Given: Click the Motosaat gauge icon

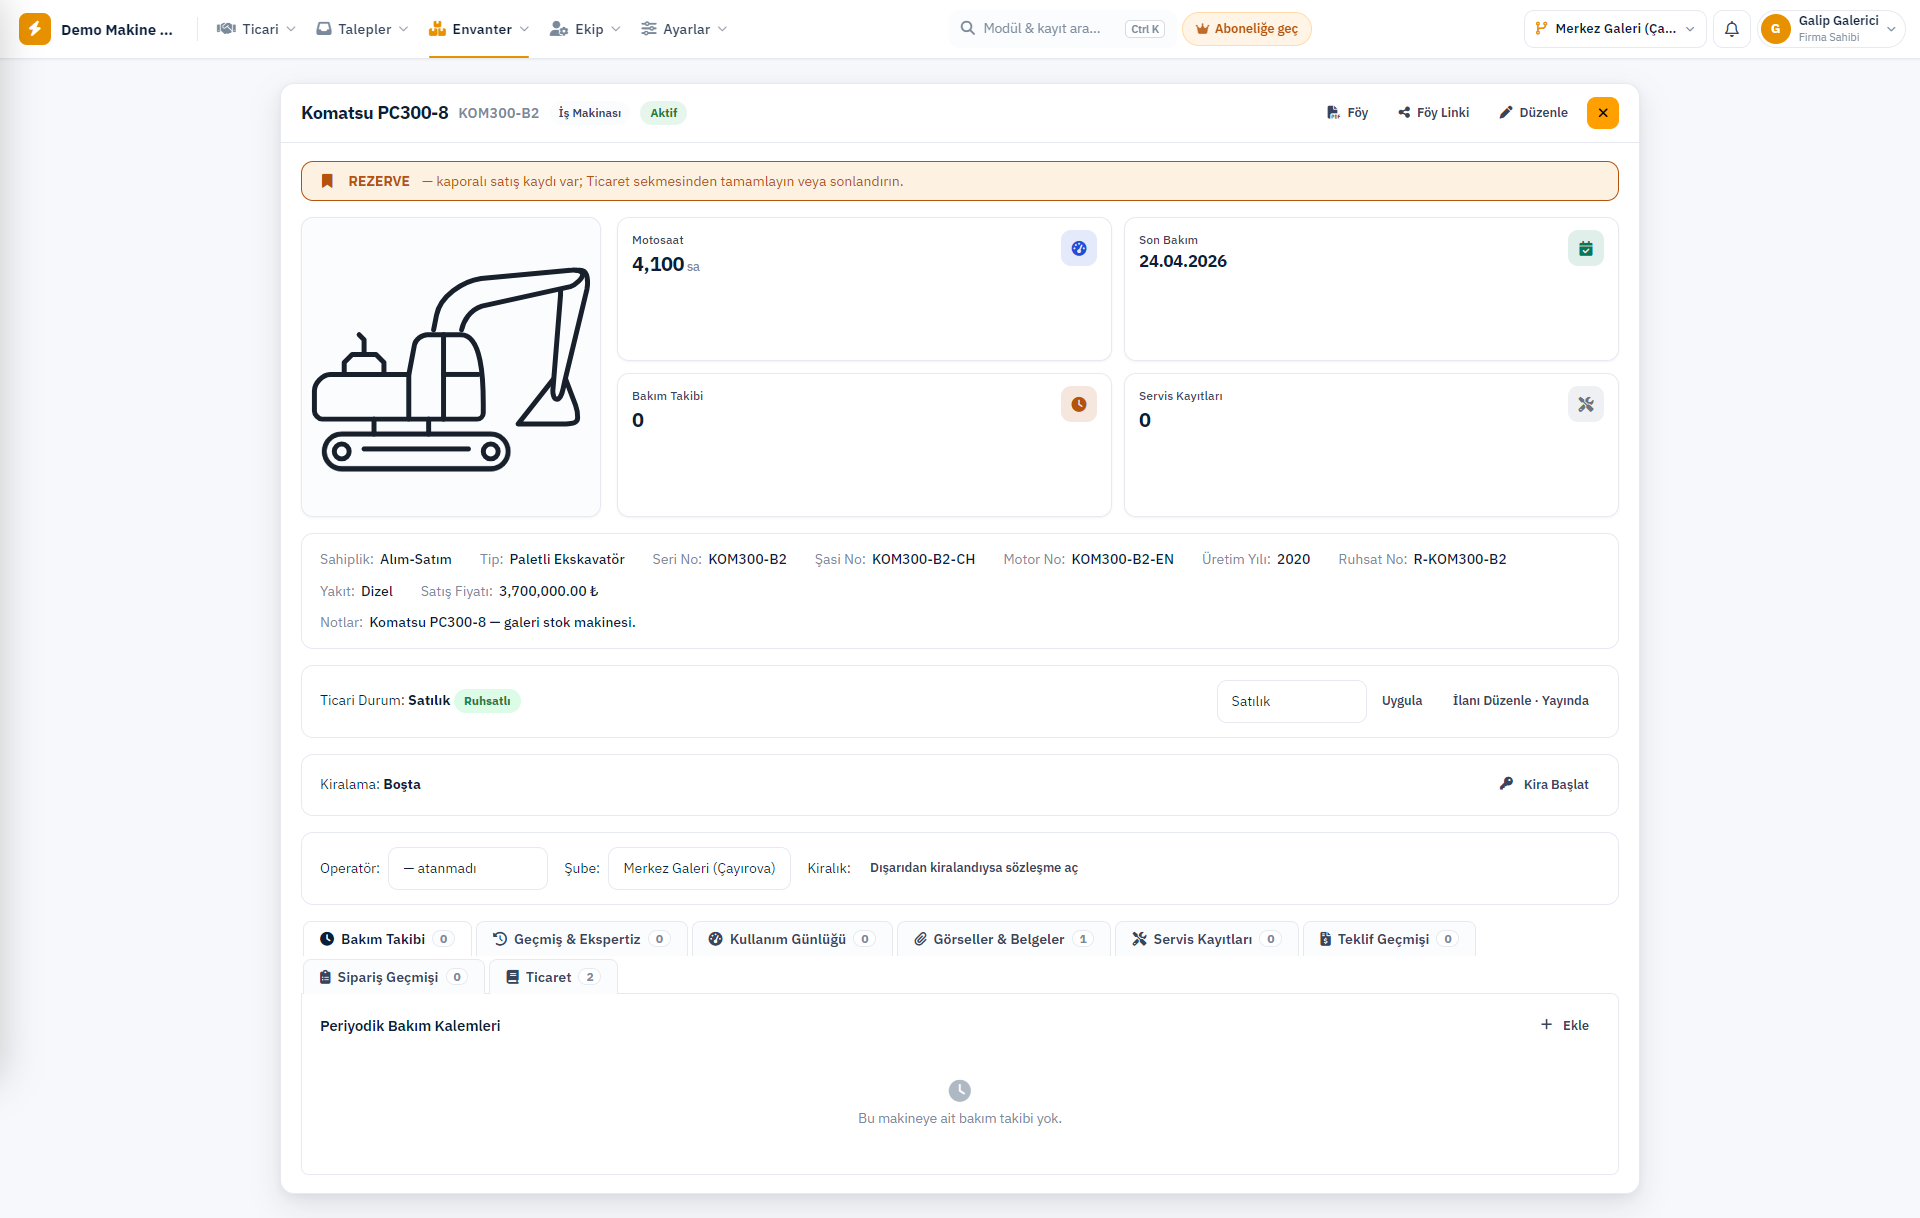Looking at the screenshot, I should tap(1079, 248).
